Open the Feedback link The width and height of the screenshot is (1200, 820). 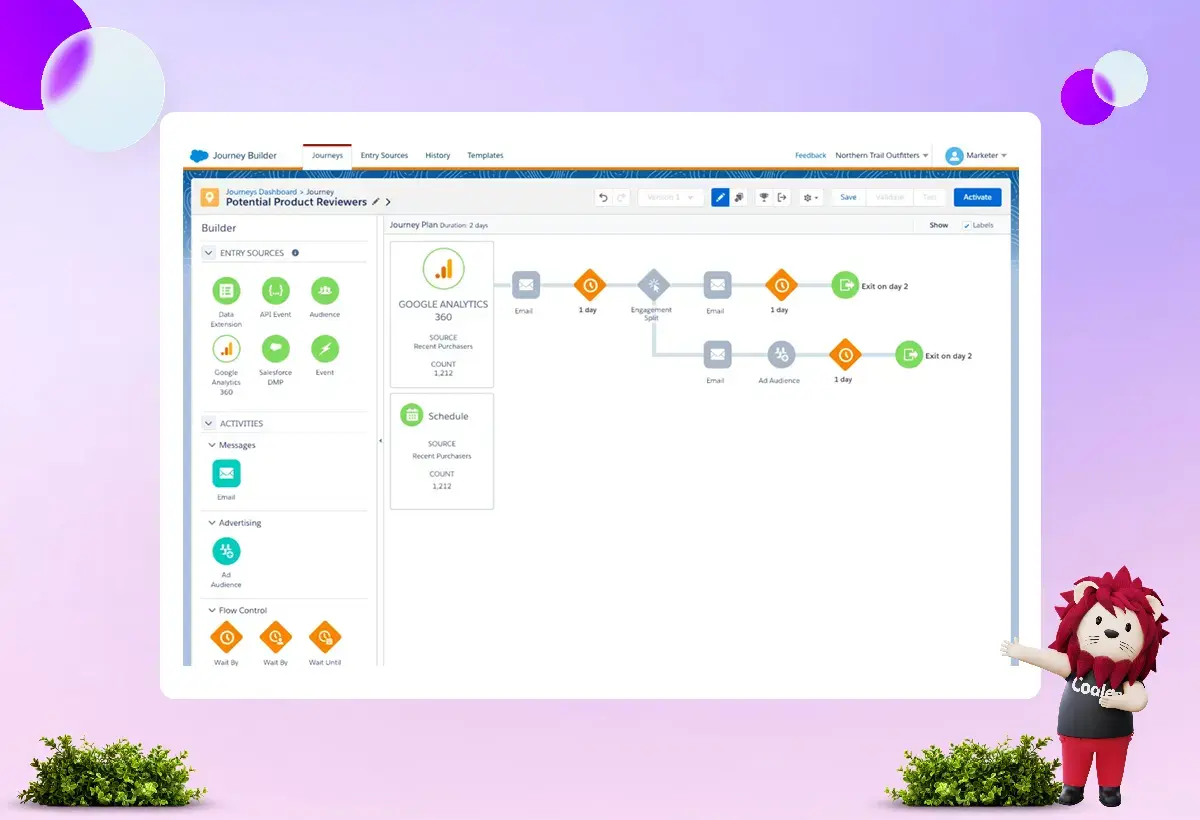pos(811,155)
